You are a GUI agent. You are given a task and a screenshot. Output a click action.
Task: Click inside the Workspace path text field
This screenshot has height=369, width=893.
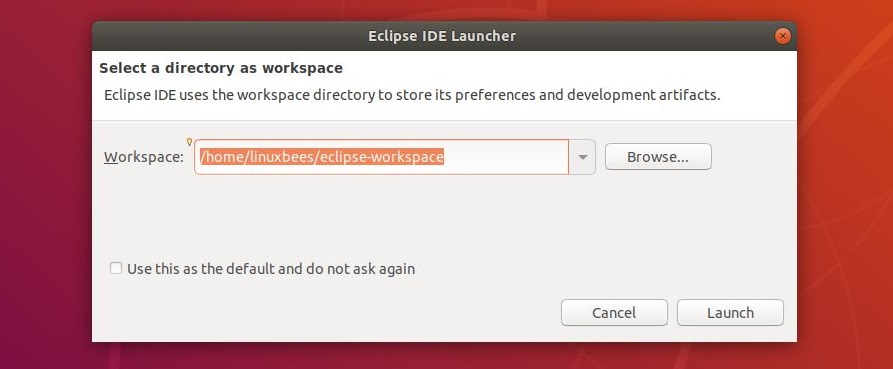click(x=382, y=157)
